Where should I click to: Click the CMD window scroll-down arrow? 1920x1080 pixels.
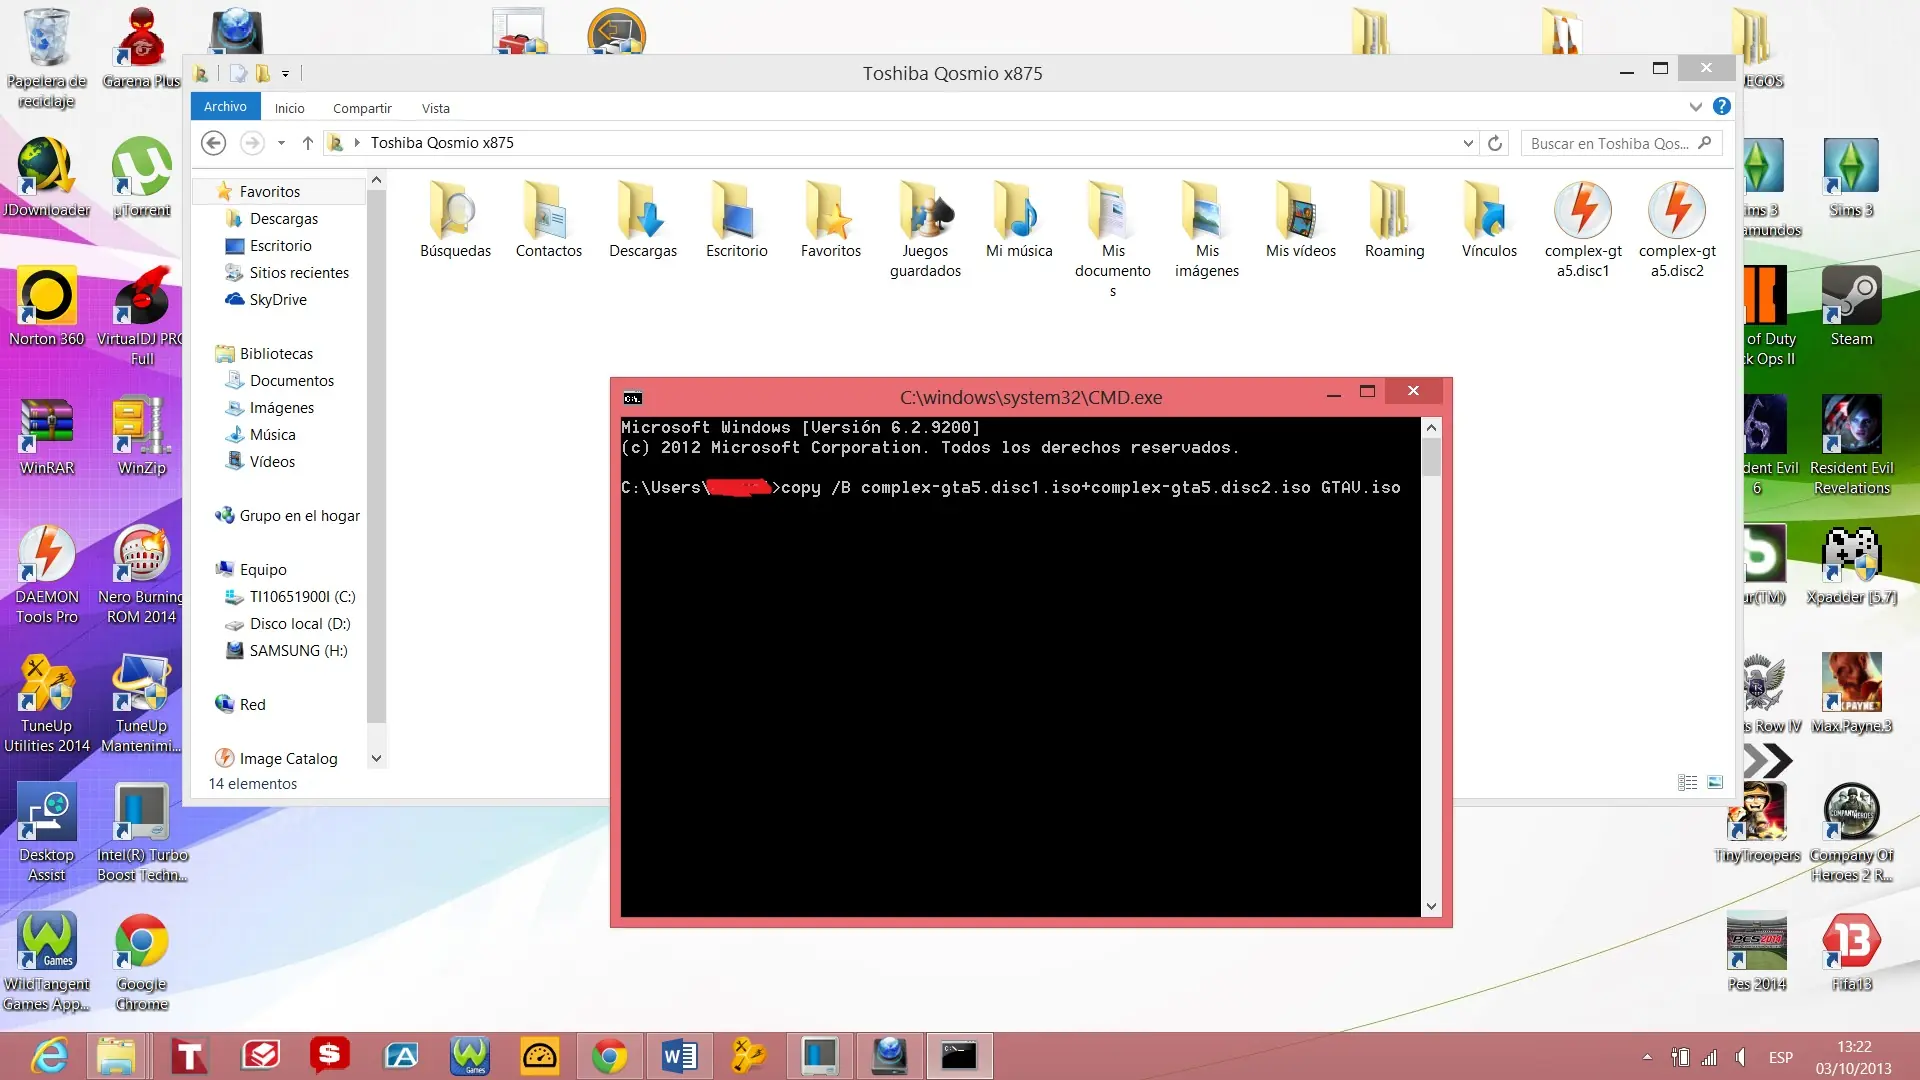point(1431,906)
